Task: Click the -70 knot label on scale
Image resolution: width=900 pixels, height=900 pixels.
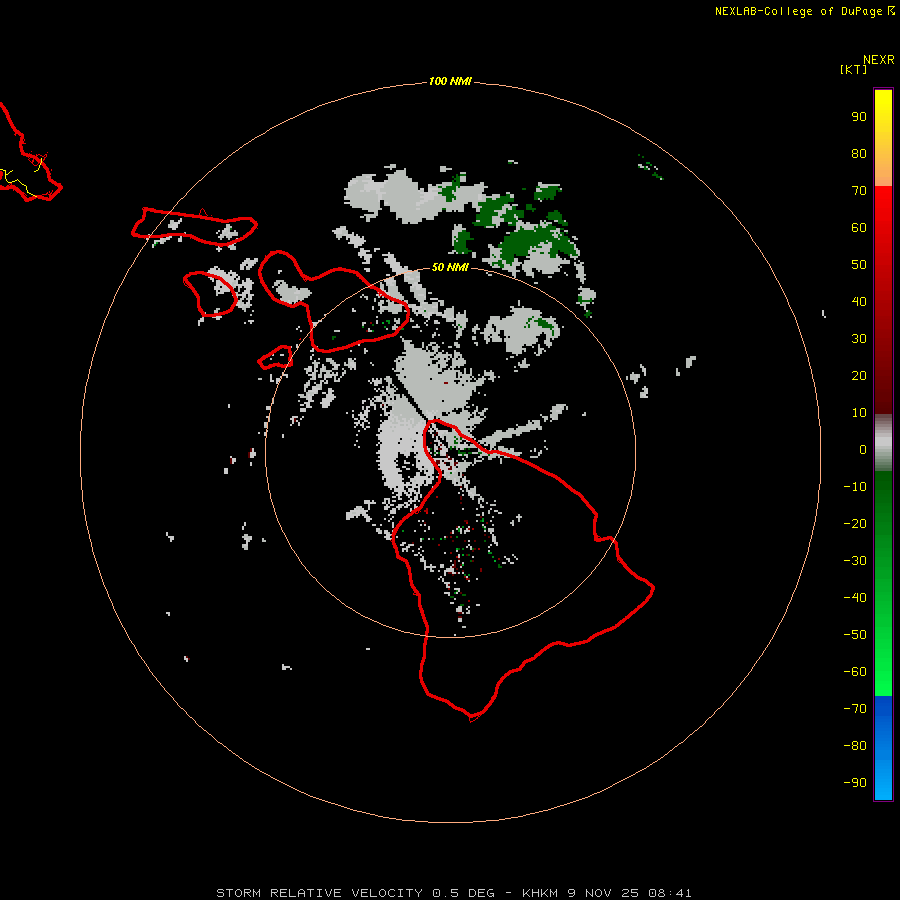Action: point(855,709)
